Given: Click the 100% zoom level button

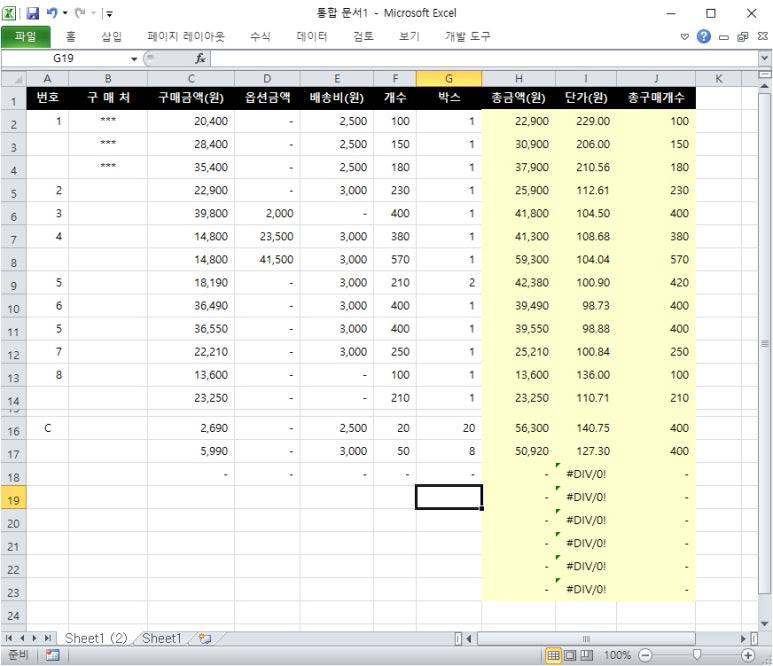Looking at the screenshot, I should [x=617, y=655].
